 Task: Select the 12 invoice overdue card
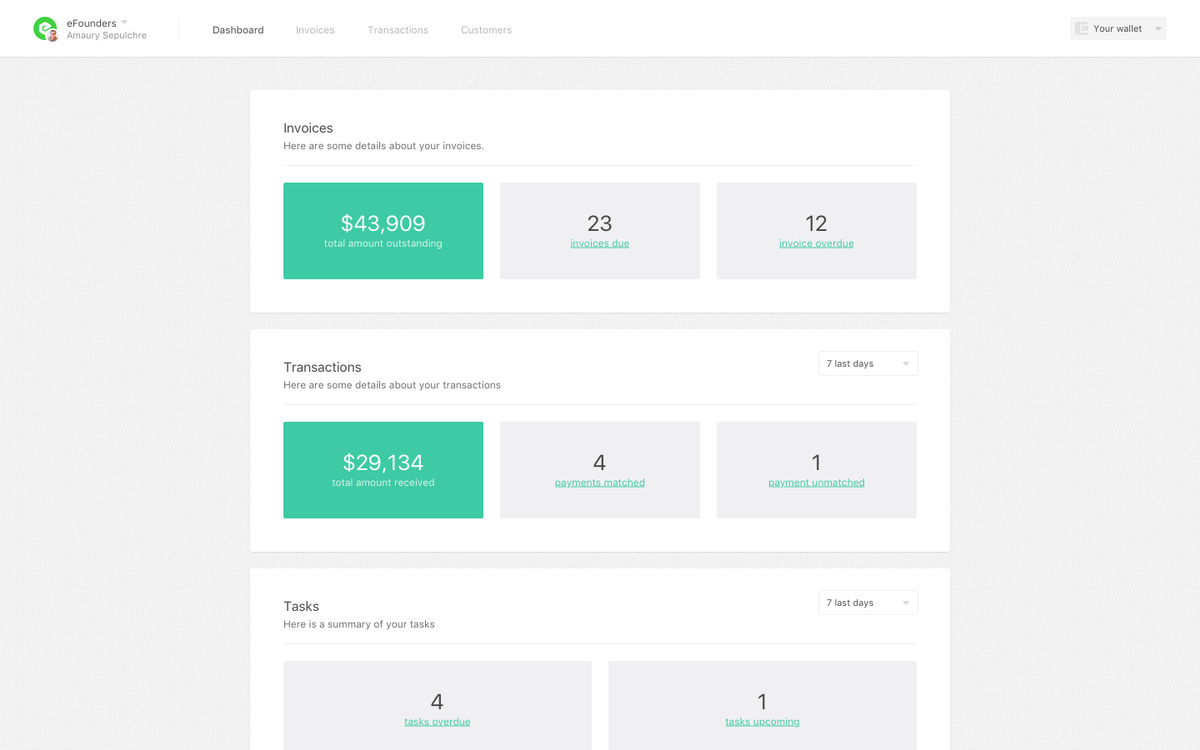[x=817, y=230]
